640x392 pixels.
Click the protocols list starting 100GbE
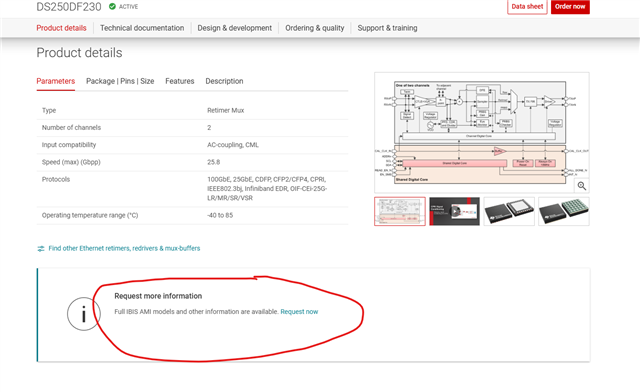[267, 189]
